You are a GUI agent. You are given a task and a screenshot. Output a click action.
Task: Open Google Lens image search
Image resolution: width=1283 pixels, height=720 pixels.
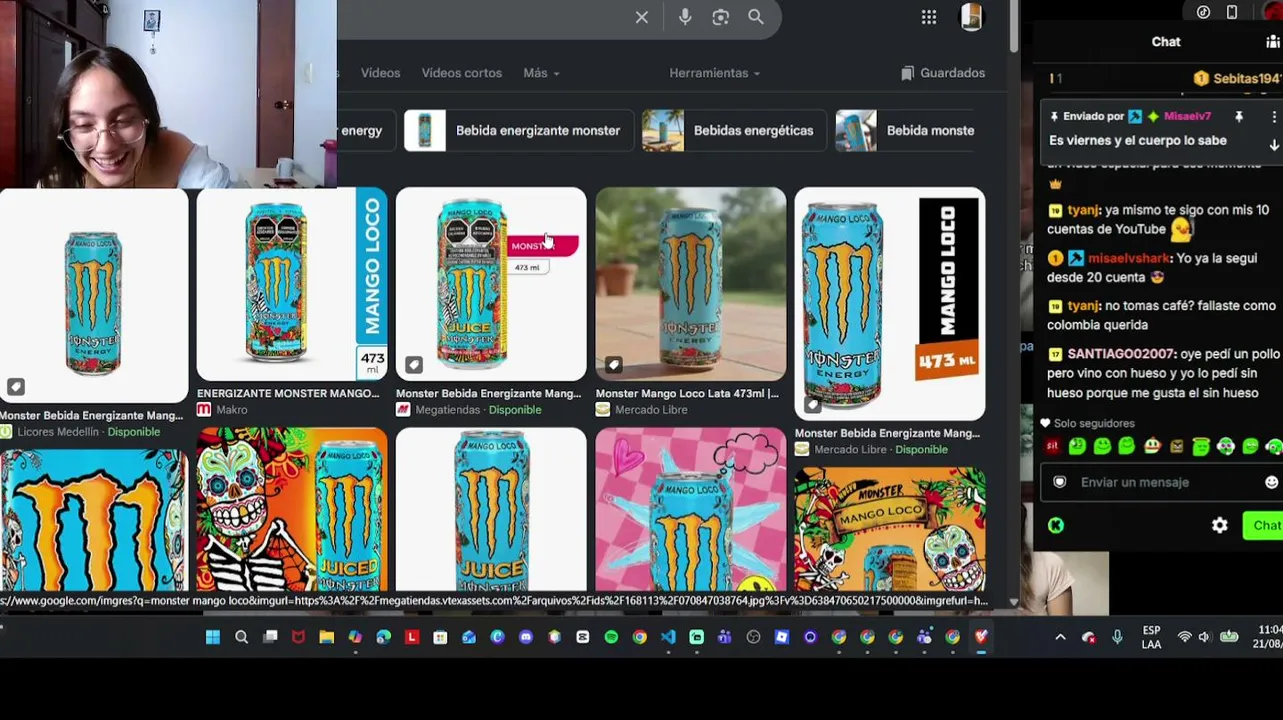click(720, 17)
